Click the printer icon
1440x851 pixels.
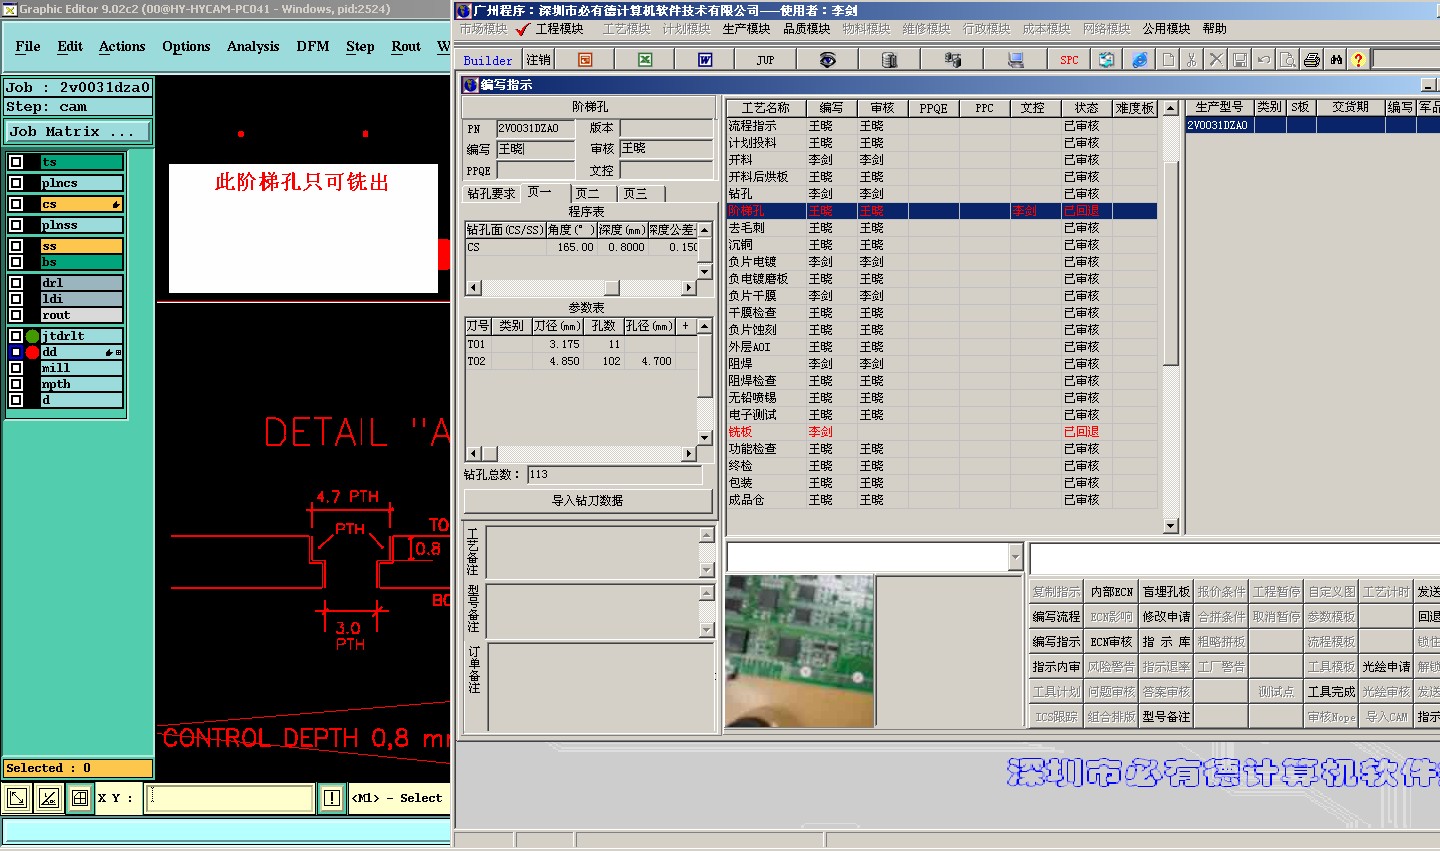point(1312,60)
